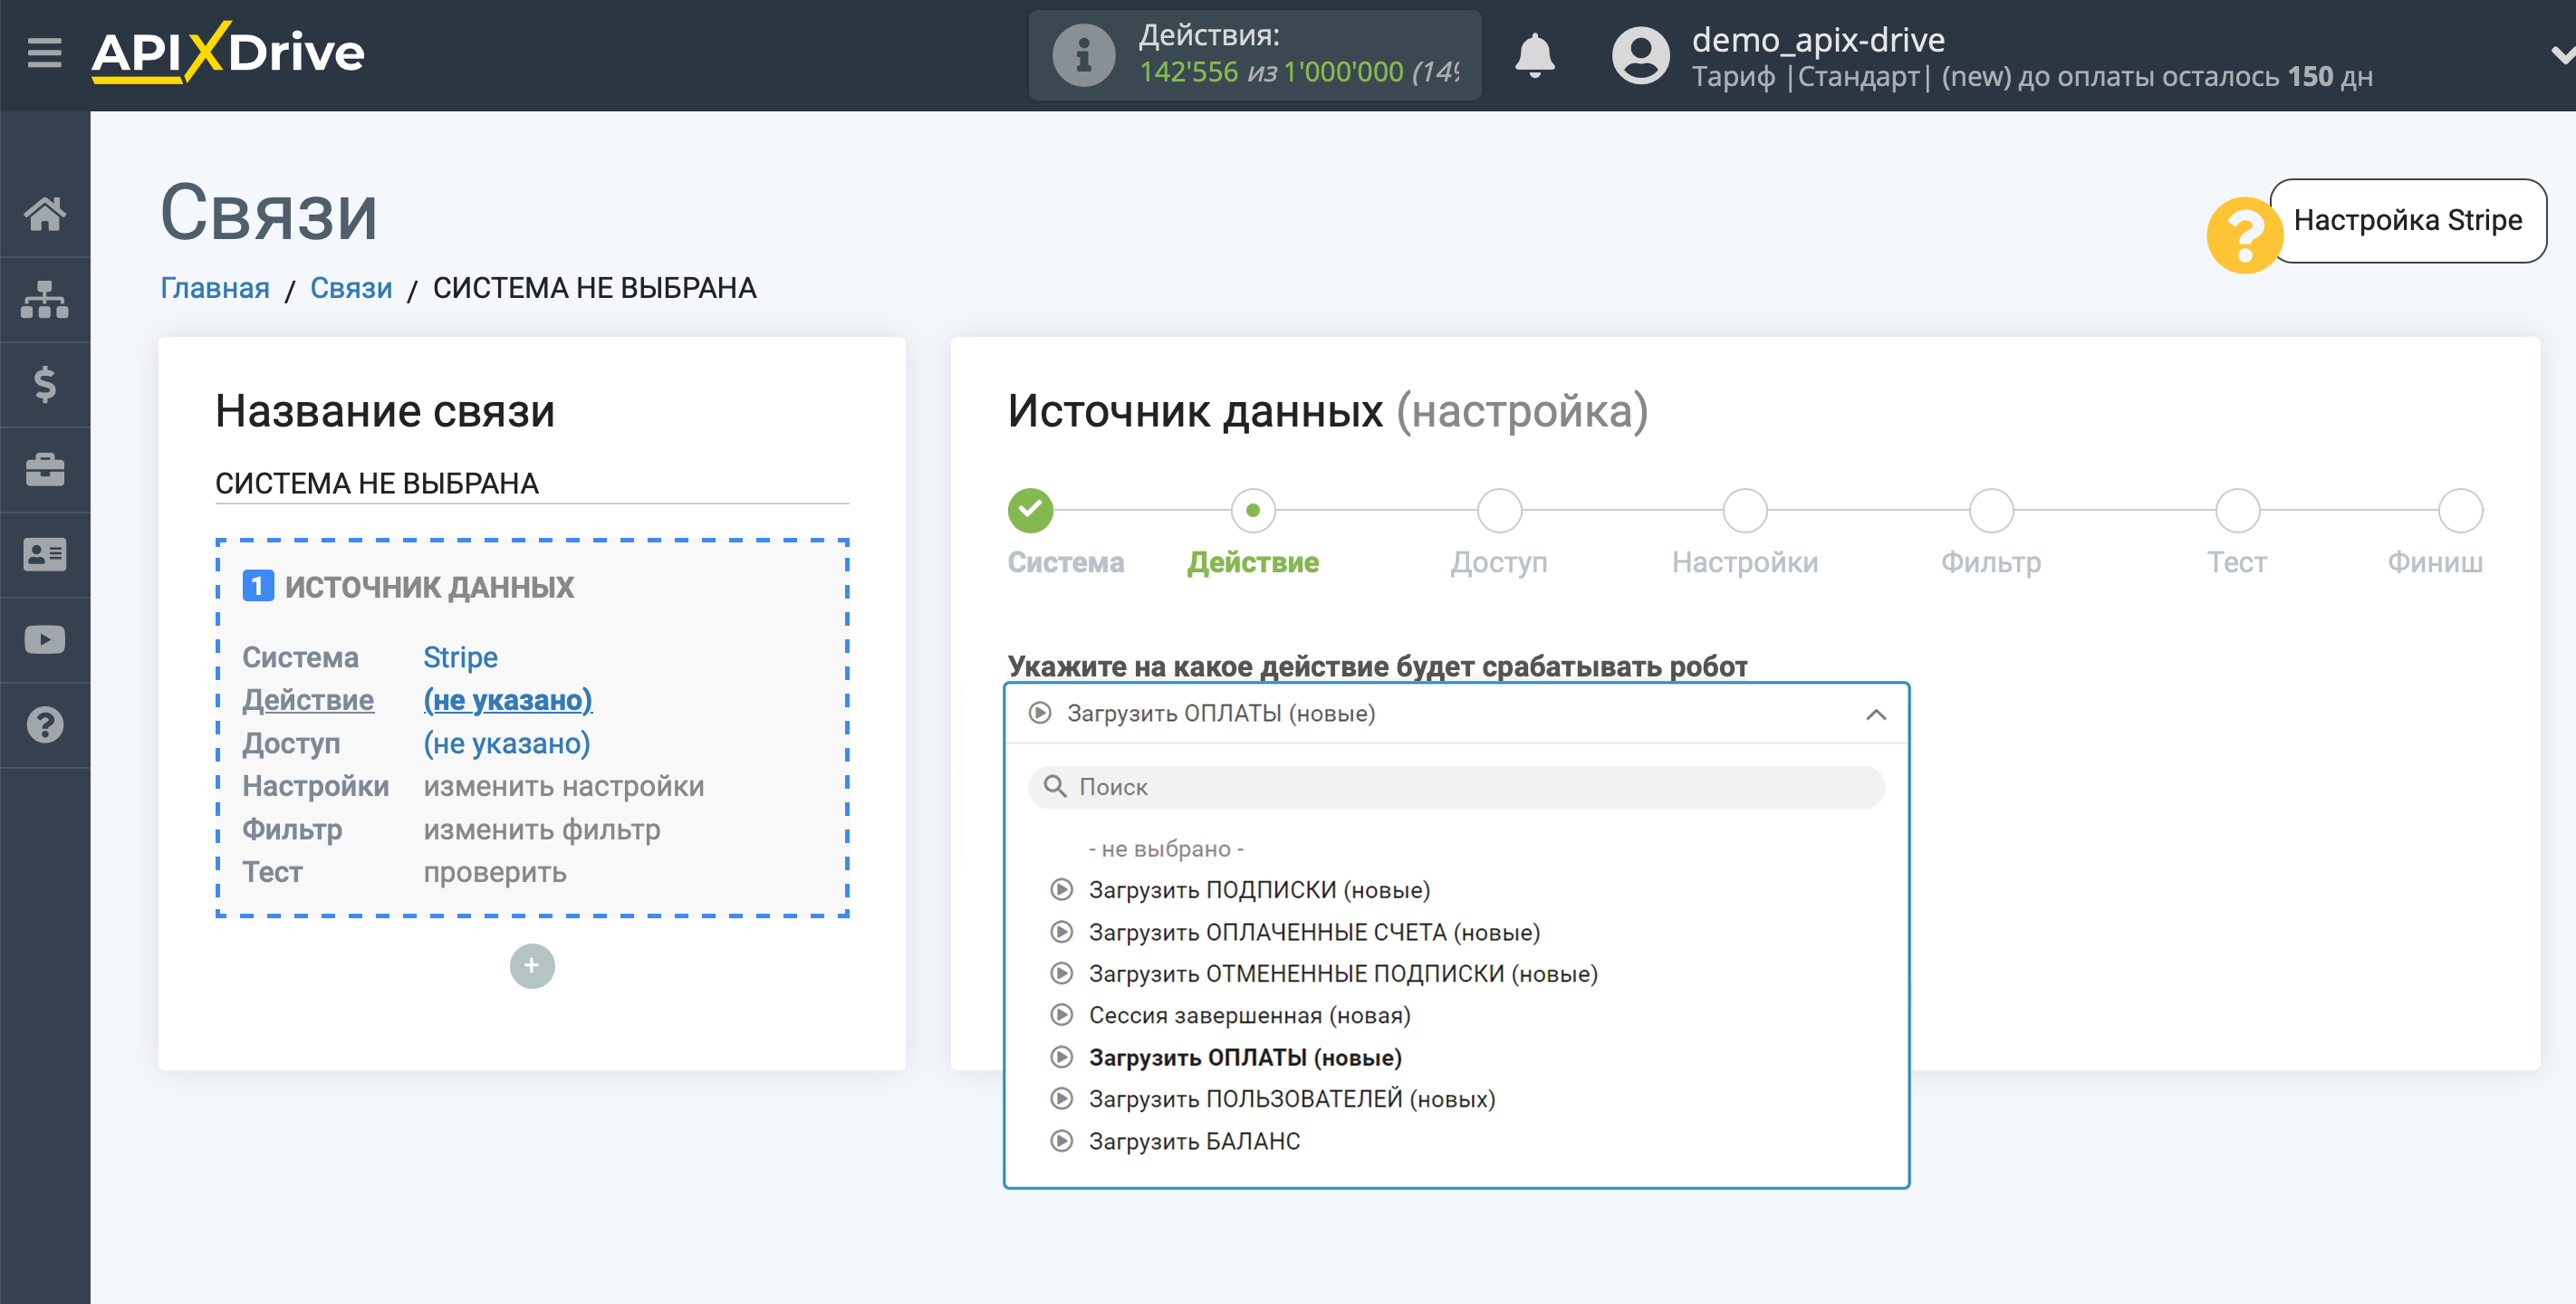Choose Загрузить ОПЛАТЫ (новые) option in list
Screen dimensions: 2576x1304
tap(1245, 1057)
